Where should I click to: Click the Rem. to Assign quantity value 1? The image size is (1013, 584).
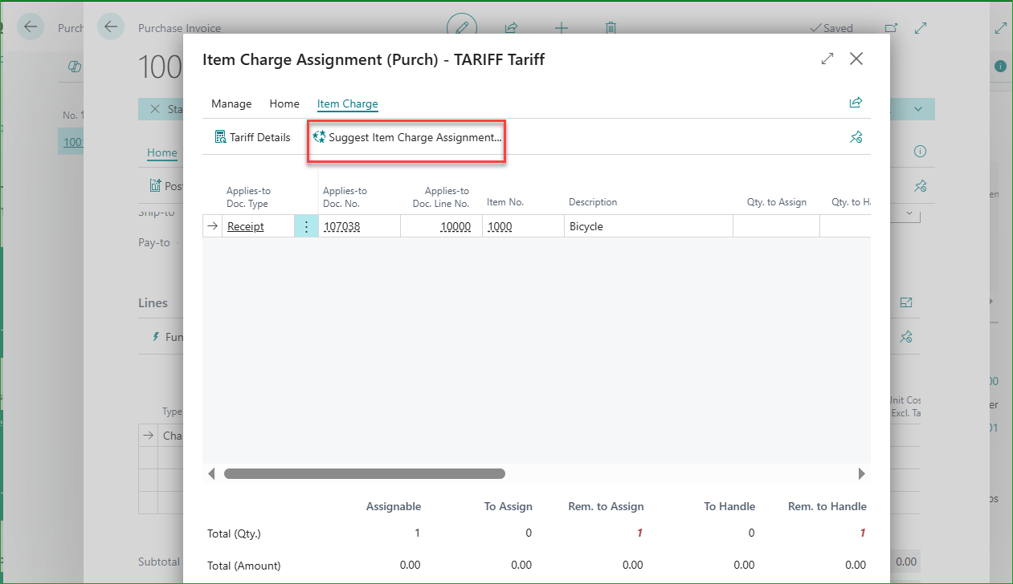pyautogui.click(x=640, y=533)
